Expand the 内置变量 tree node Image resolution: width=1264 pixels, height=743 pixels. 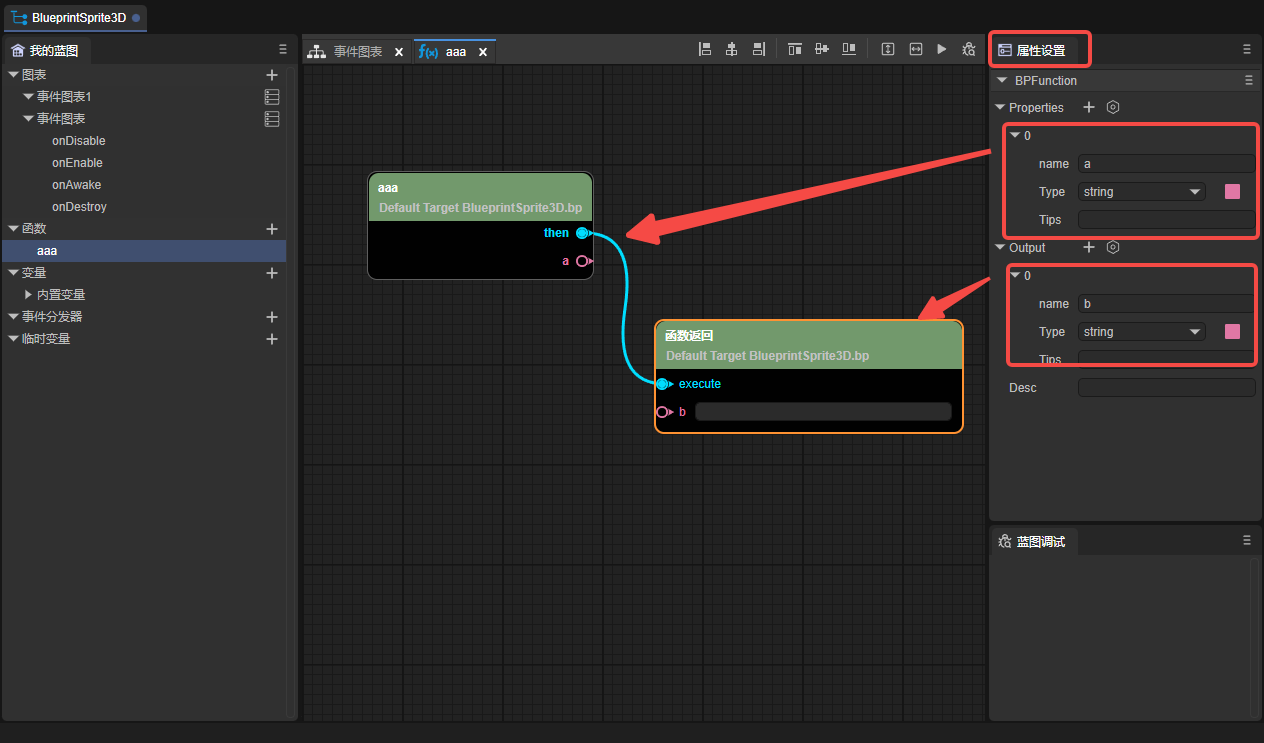tap(28, 295)
